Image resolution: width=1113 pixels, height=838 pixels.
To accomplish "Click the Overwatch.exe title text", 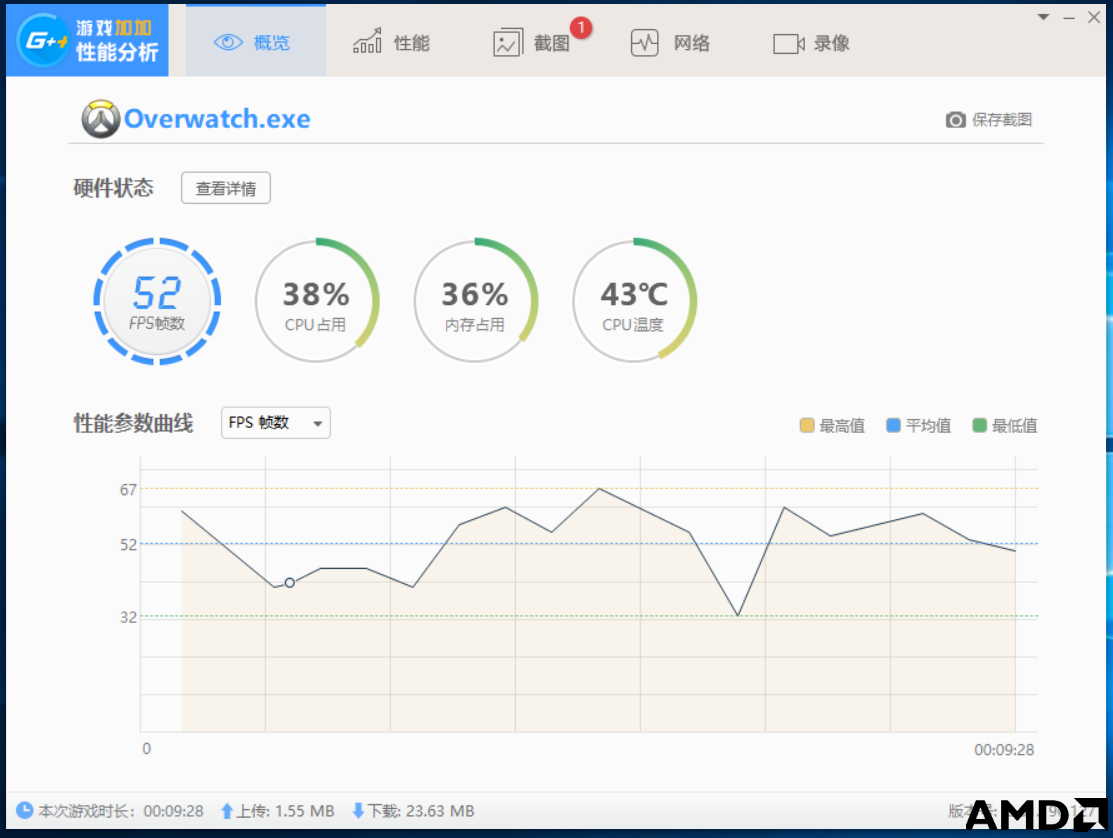I will coord(217,118).
